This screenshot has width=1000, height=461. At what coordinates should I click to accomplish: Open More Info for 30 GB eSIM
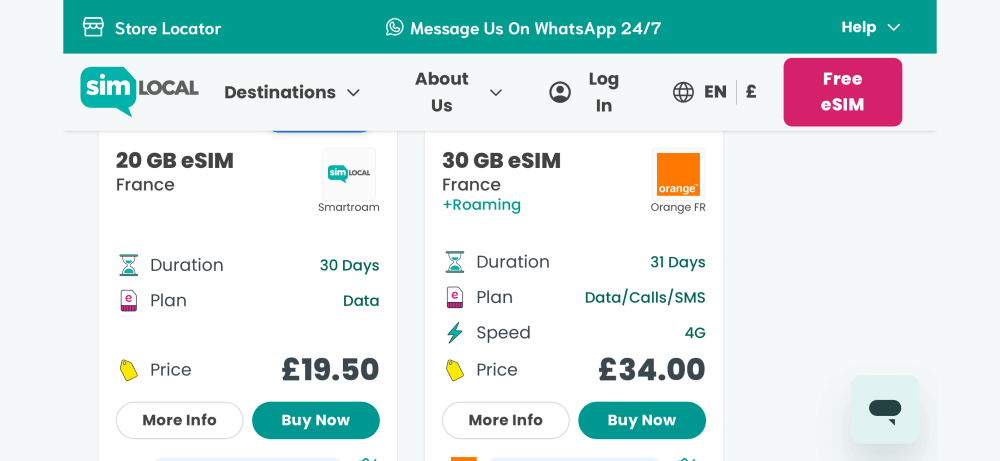505,420
